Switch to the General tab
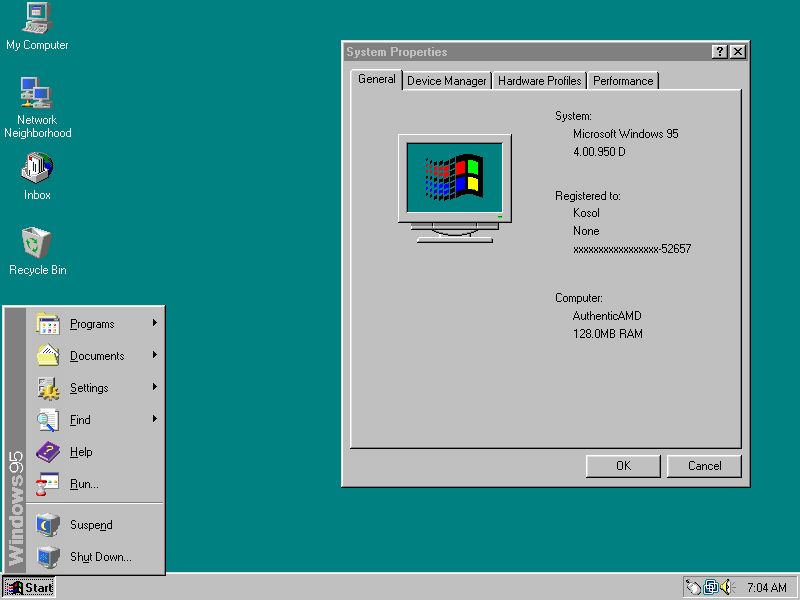This screenshot has height=600, width=800. [x=377, y=79]
